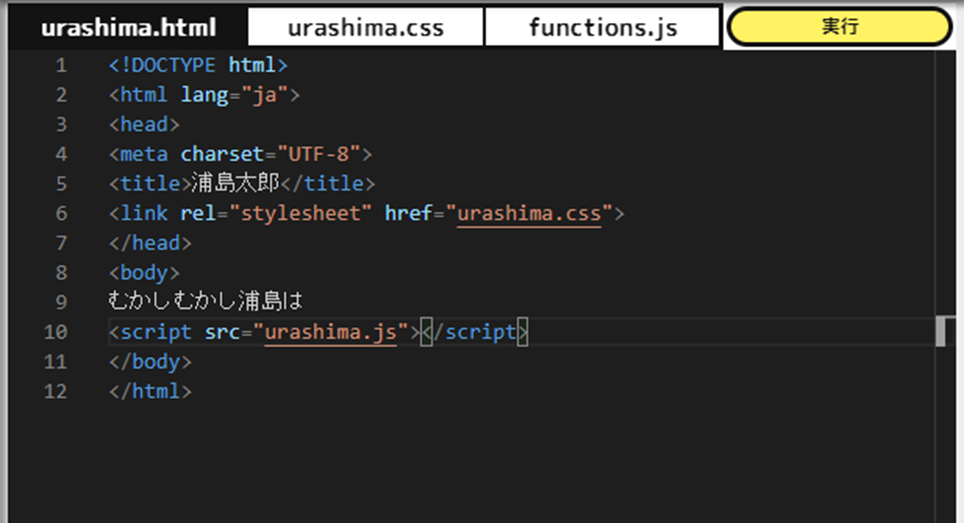Select line number 5 in the gutter
This screenshot has height=523, width=964.
61,184
